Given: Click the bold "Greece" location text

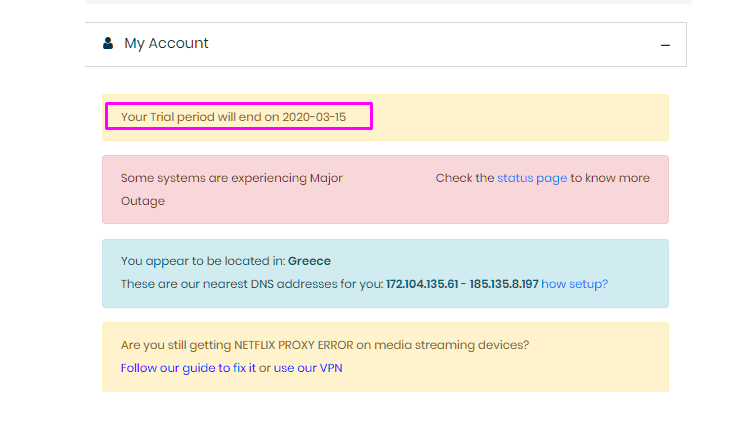Looking at the screenshot, I should [309, 261].
